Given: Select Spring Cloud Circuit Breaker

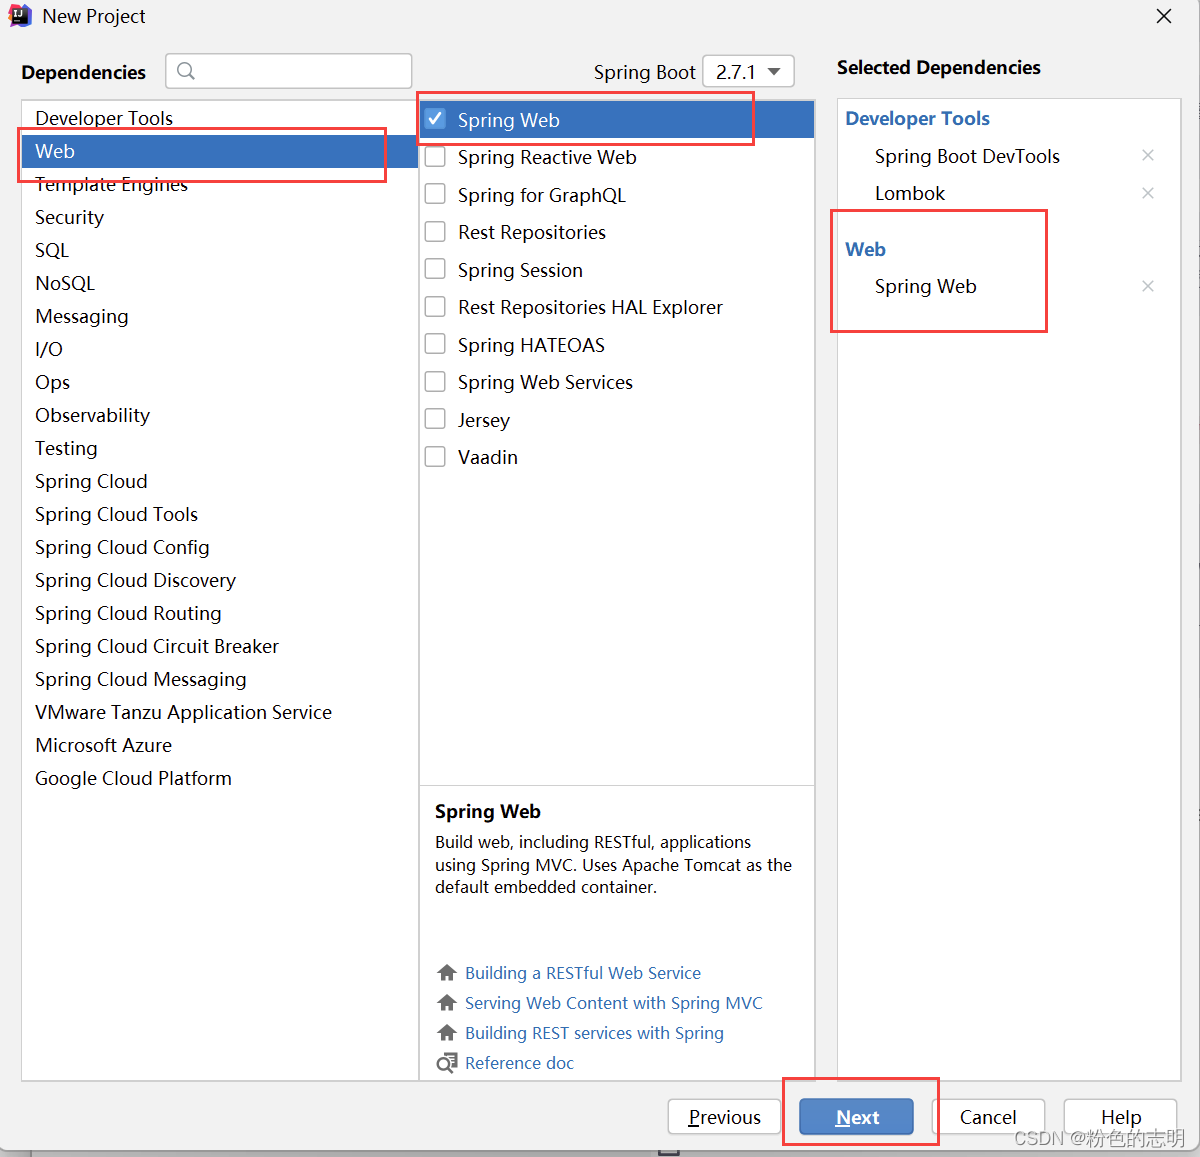Looking at the screenshot, I should point(220,646).
